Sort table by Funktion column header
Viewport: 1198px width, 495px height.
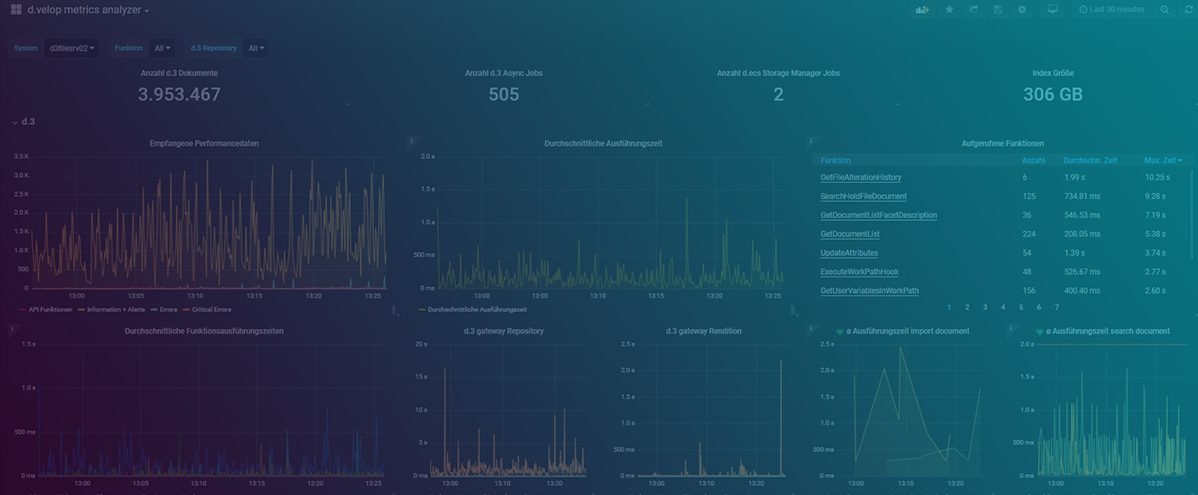tap(835, 160)
